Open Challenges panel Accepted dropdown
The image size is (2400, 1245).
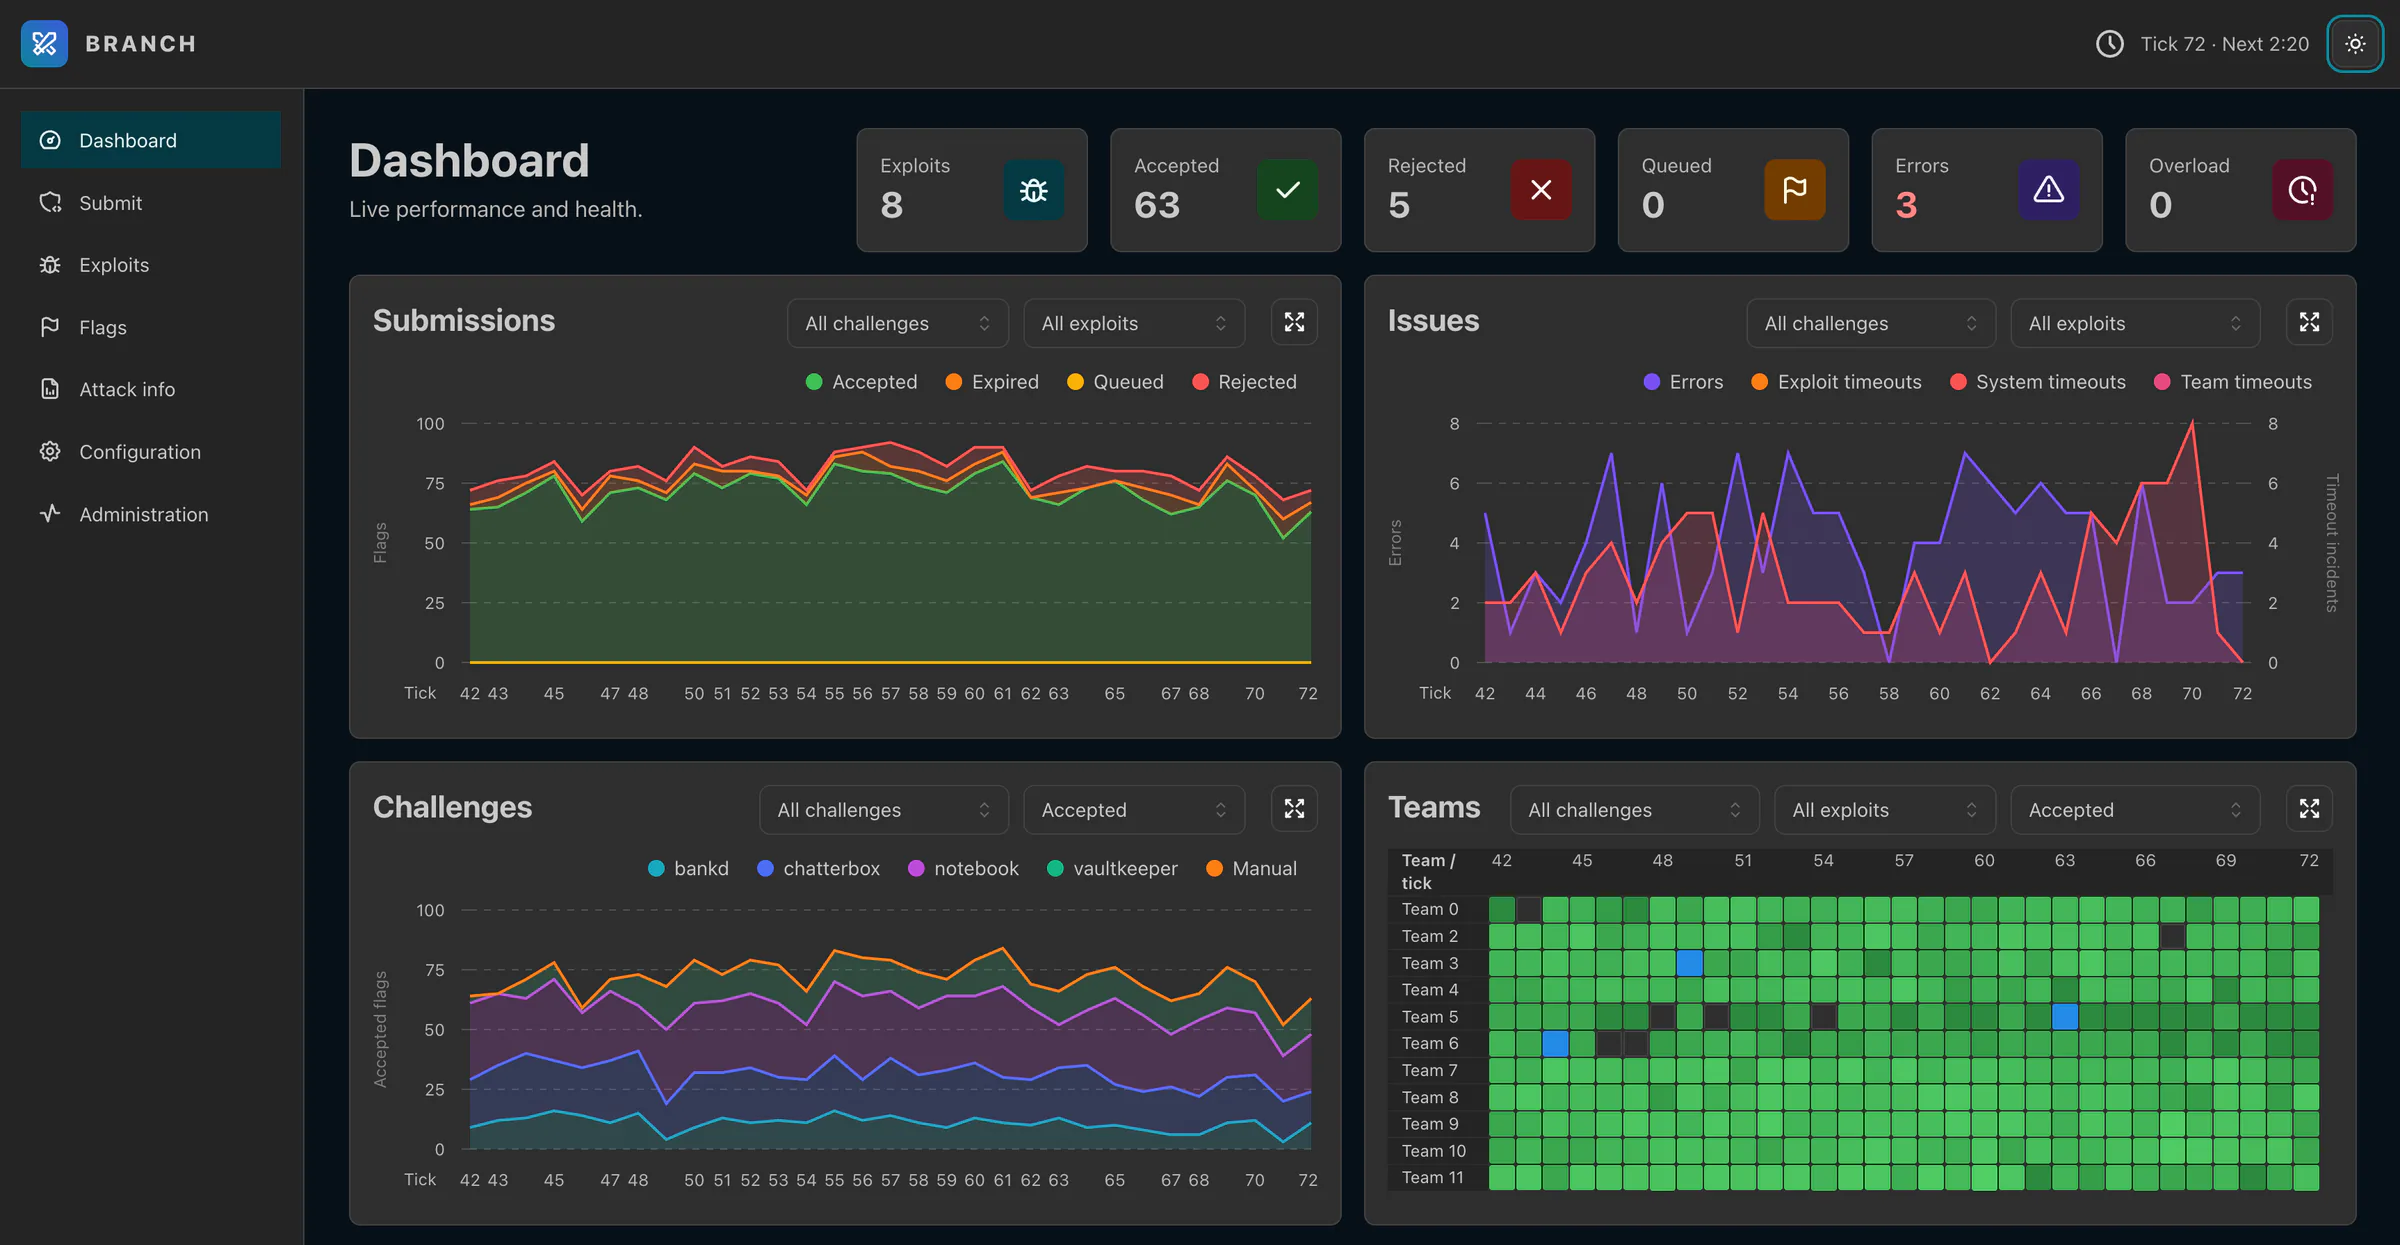(1134, 810)
